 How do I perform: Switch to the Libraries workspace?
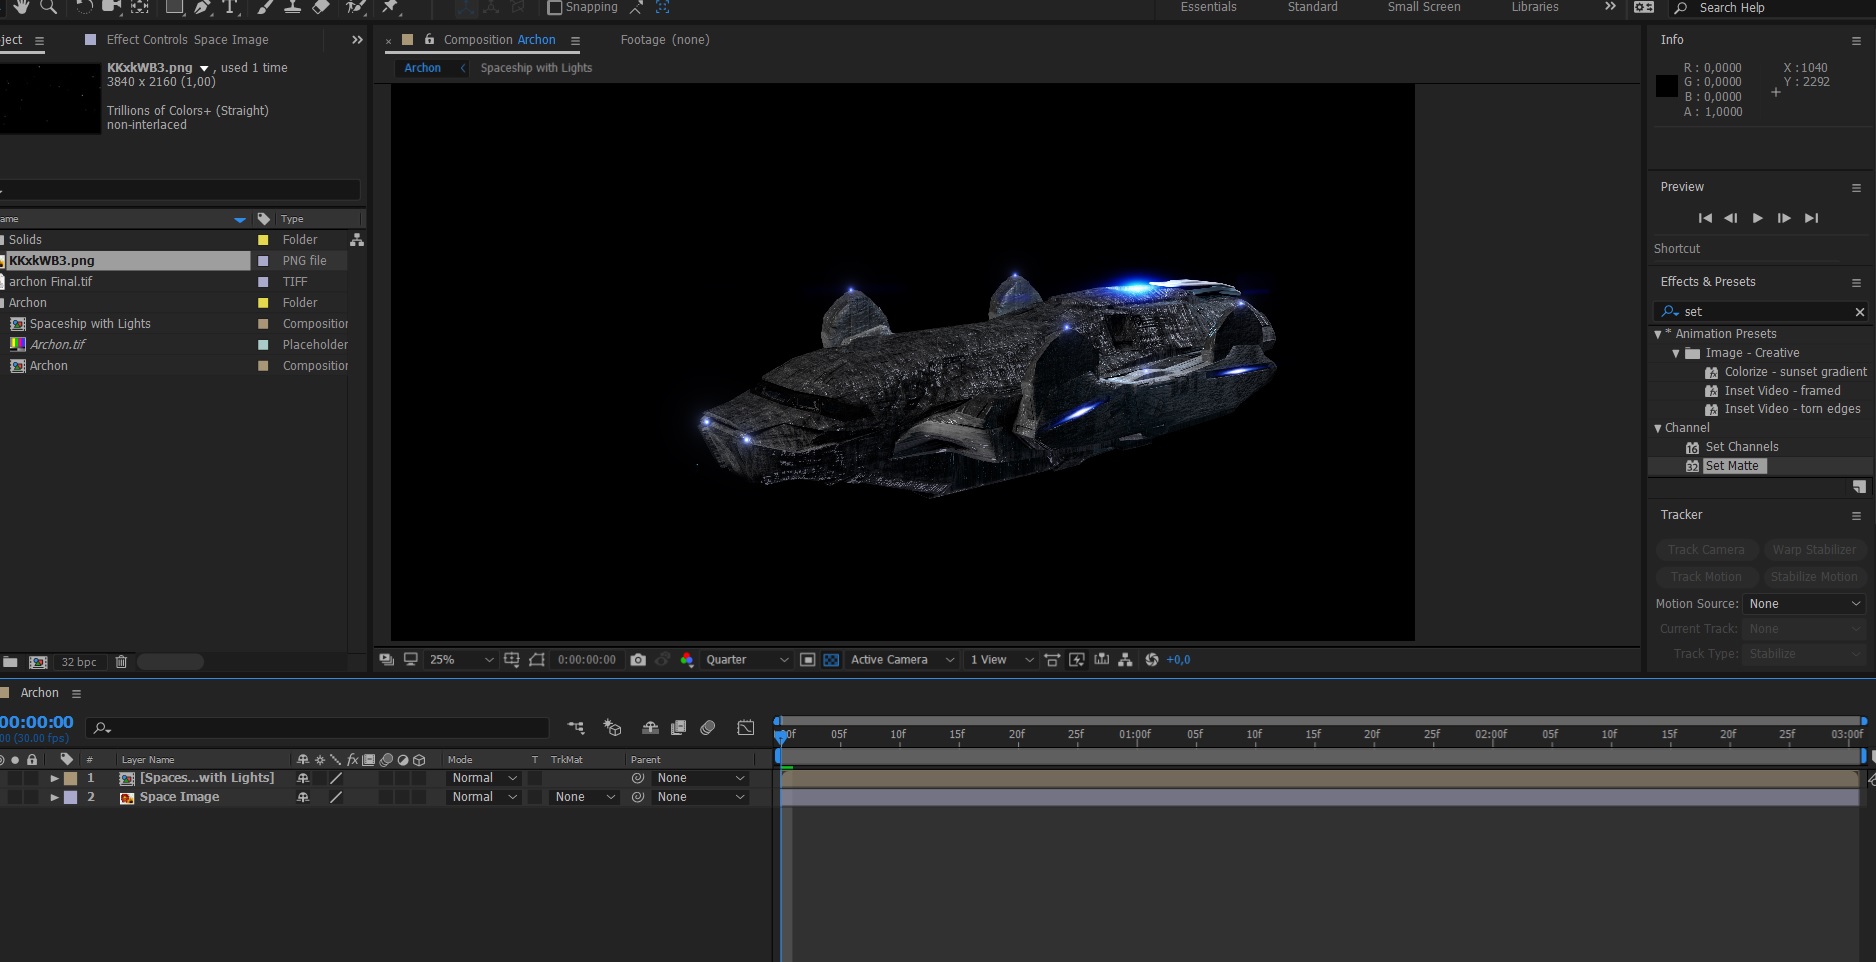pyautogui.click(x=1535, y=7)
